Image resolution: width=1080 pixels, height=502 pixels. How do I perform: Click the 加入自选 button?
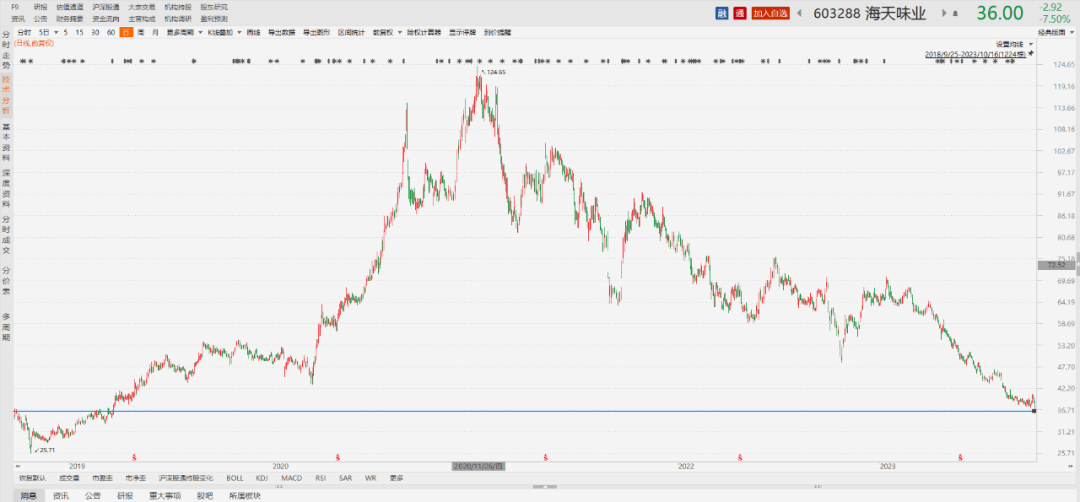coord(770,13)
